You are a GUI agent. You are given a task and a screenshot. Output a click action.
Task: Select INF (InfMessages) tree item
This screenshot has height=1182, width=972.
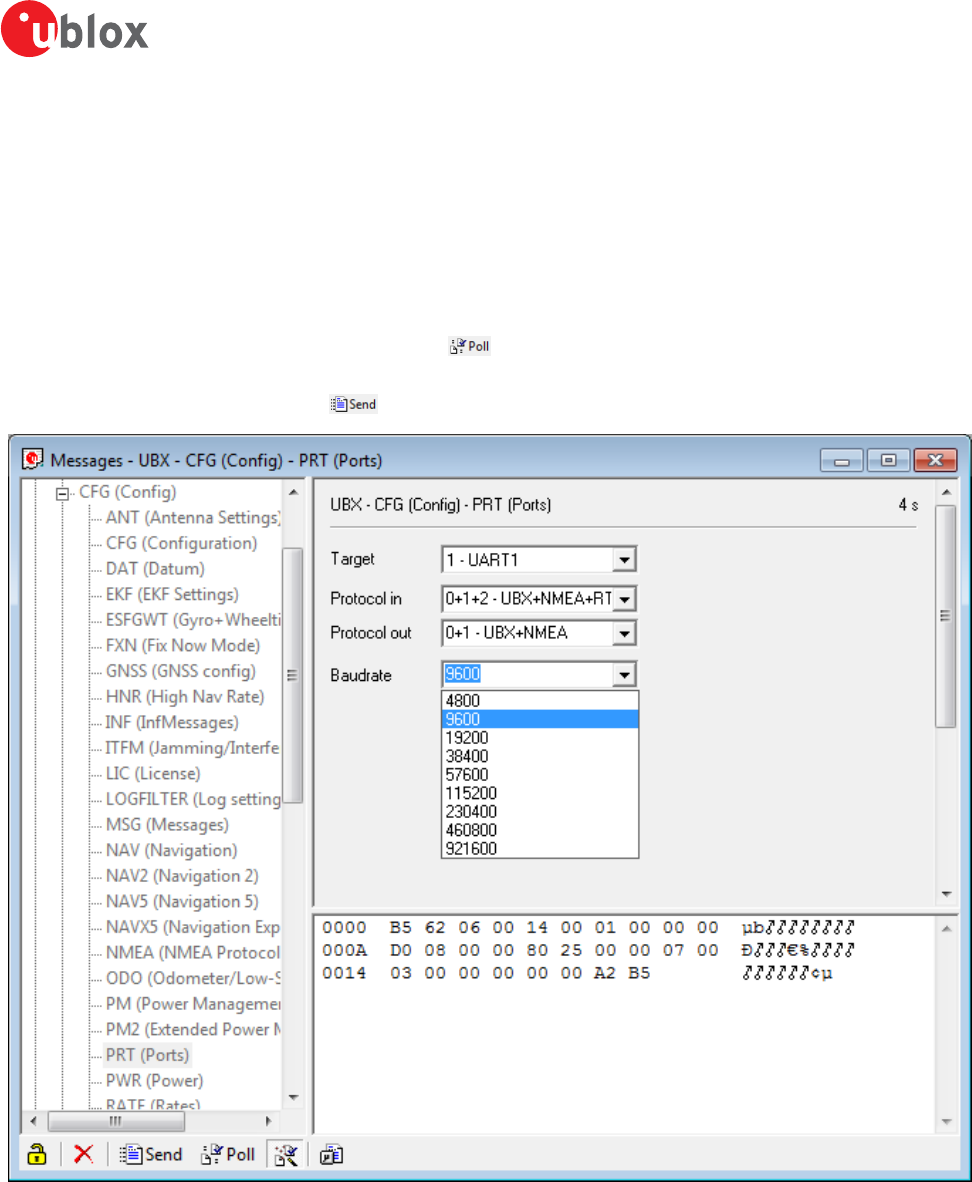(172, 722)
